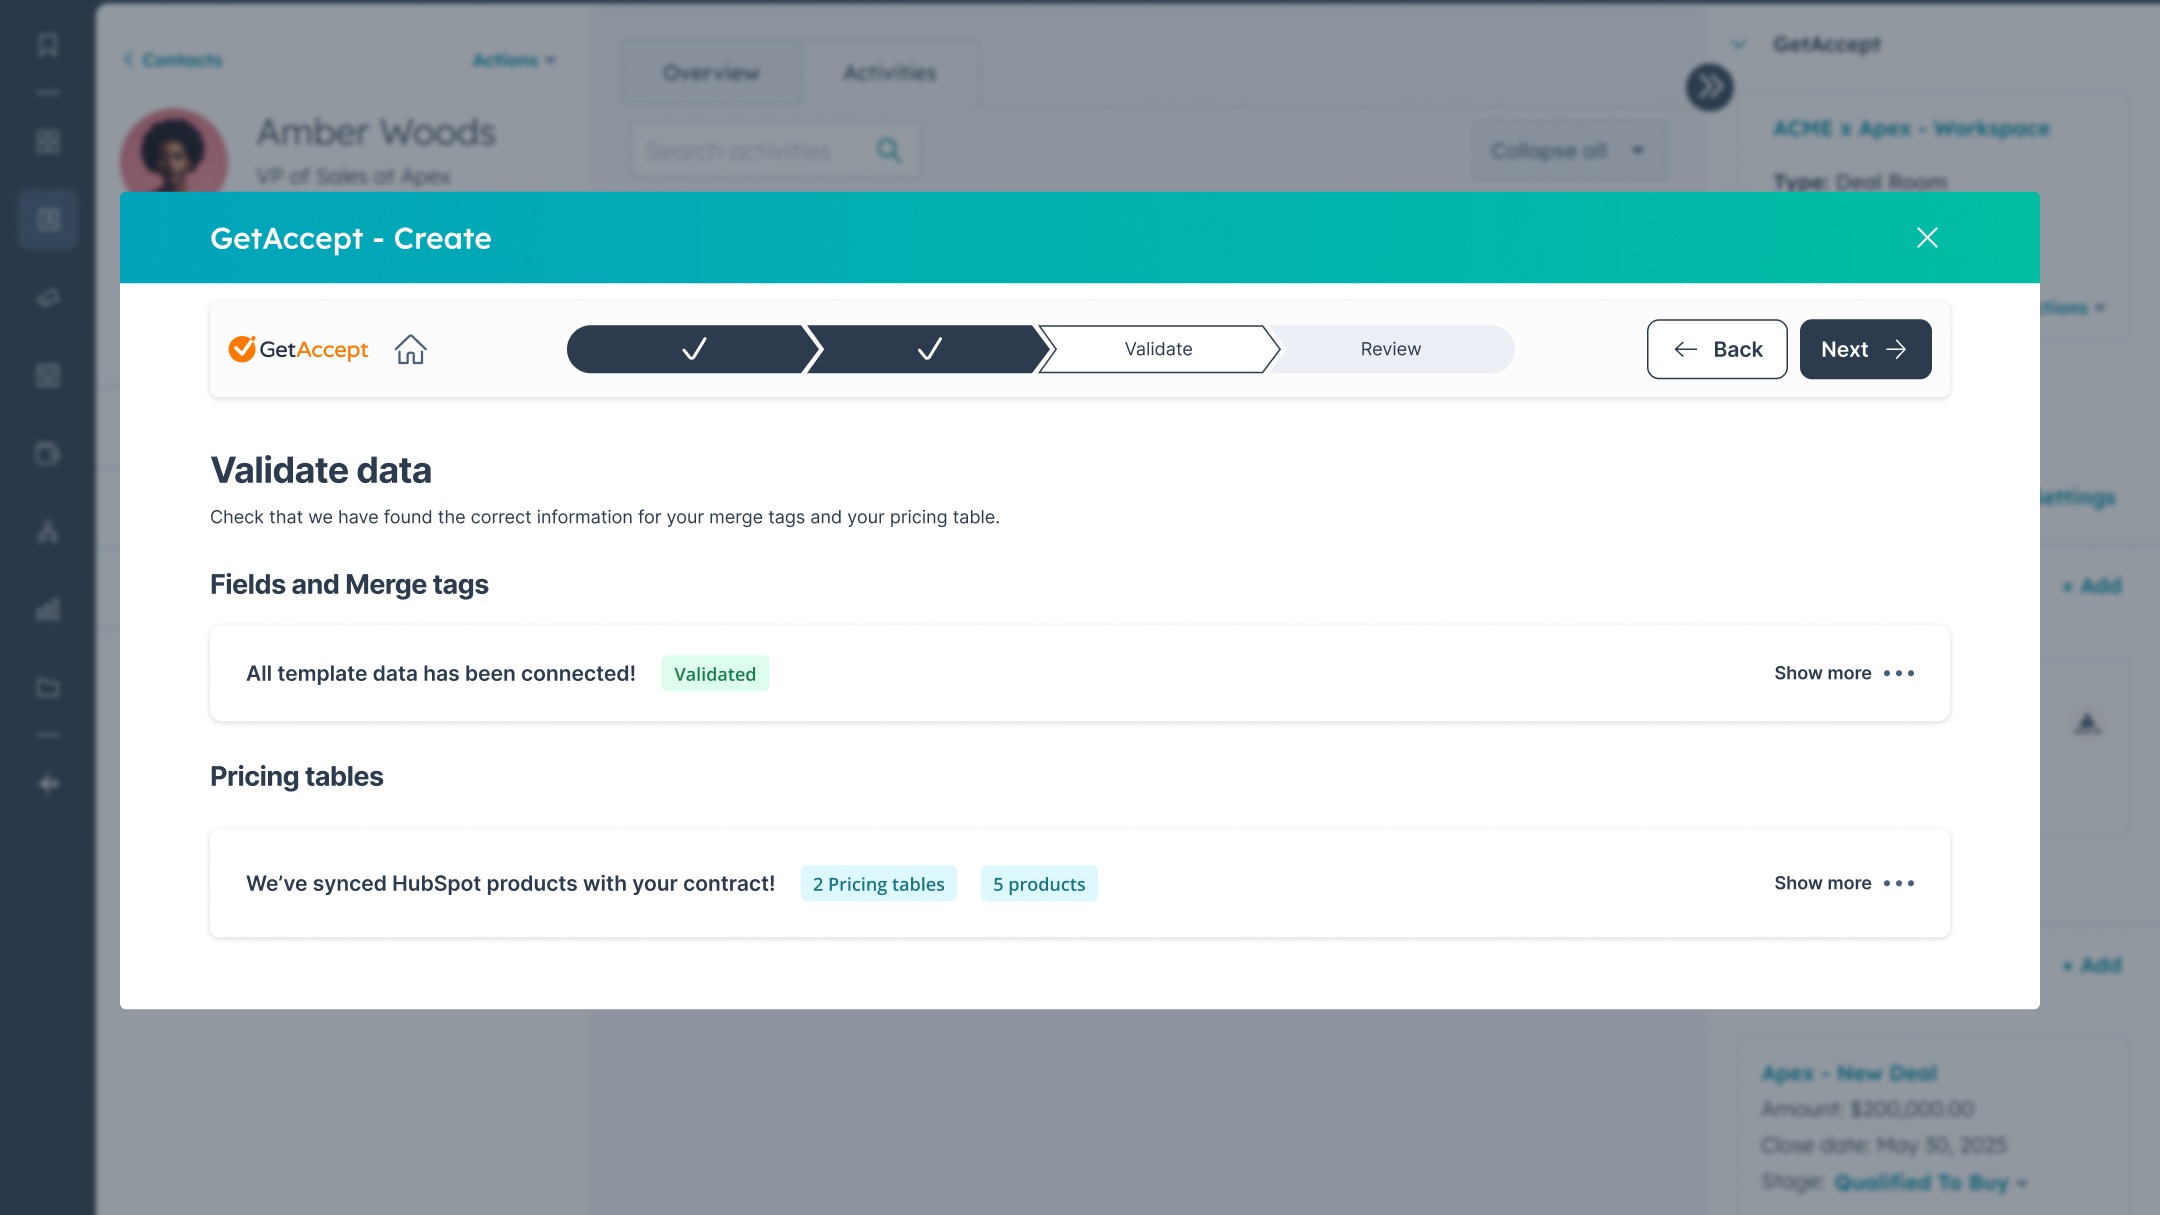Switch to the Activities tab
Image resolution: width=2160 pixels, height=1215 pixels.
click(x=889, y=73)
